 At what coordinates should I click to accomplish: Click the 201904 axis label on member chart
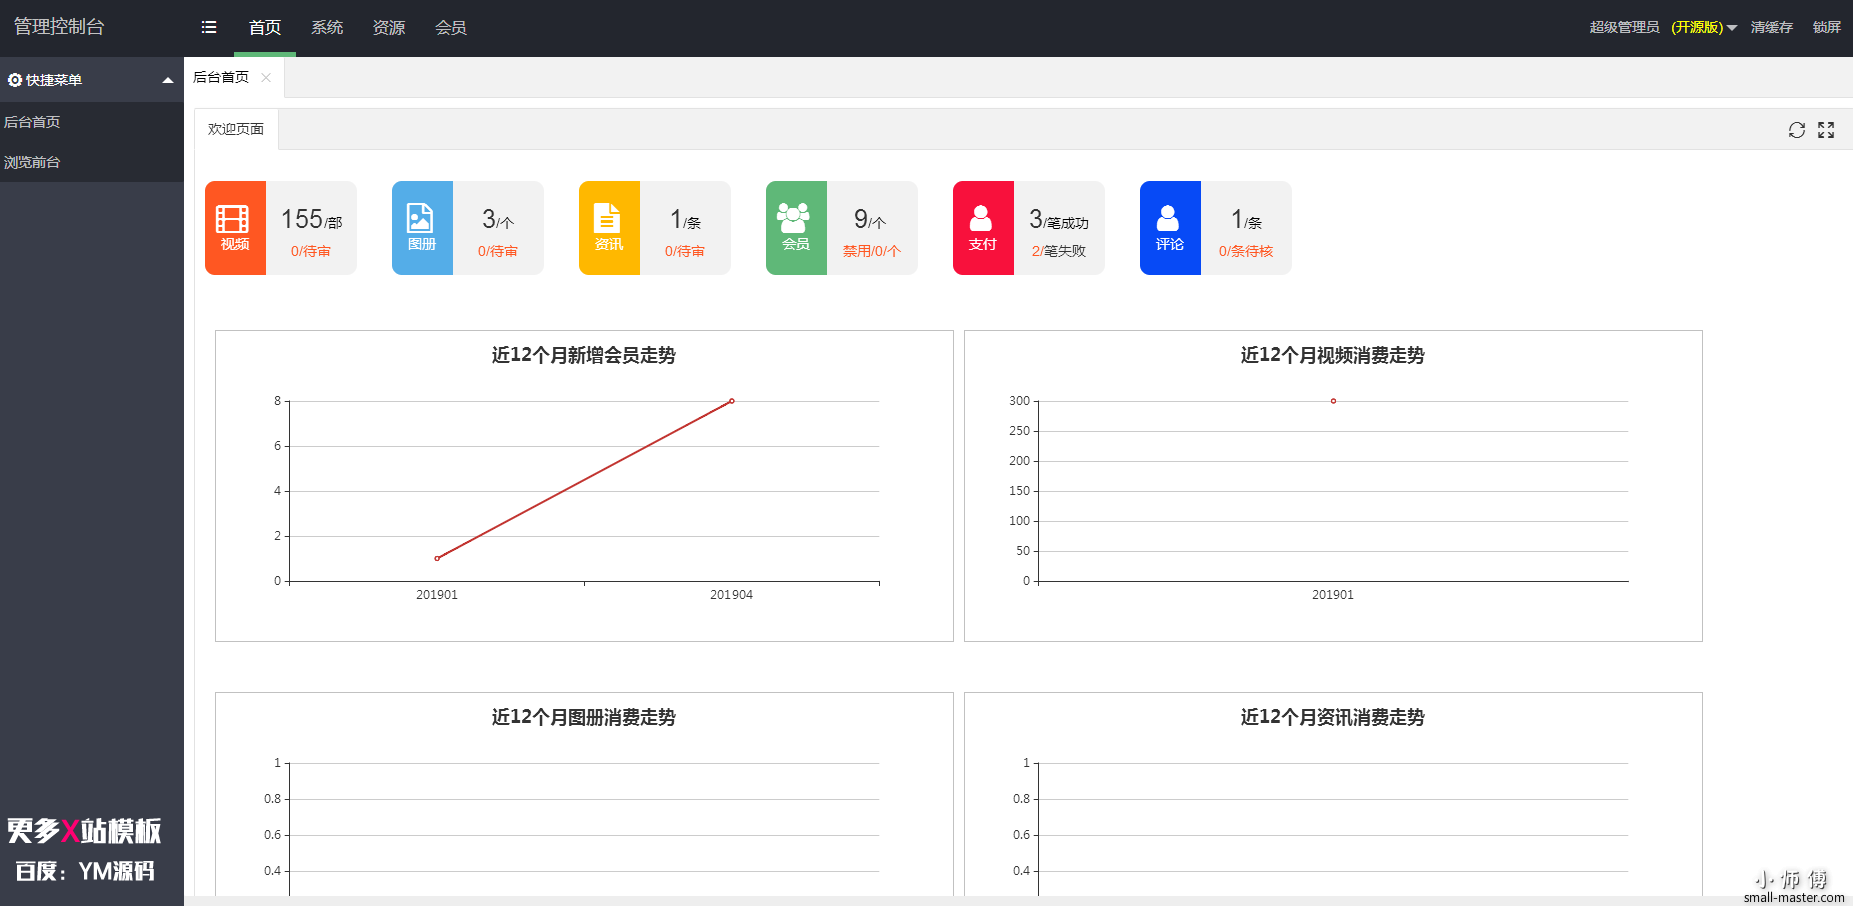732,595
